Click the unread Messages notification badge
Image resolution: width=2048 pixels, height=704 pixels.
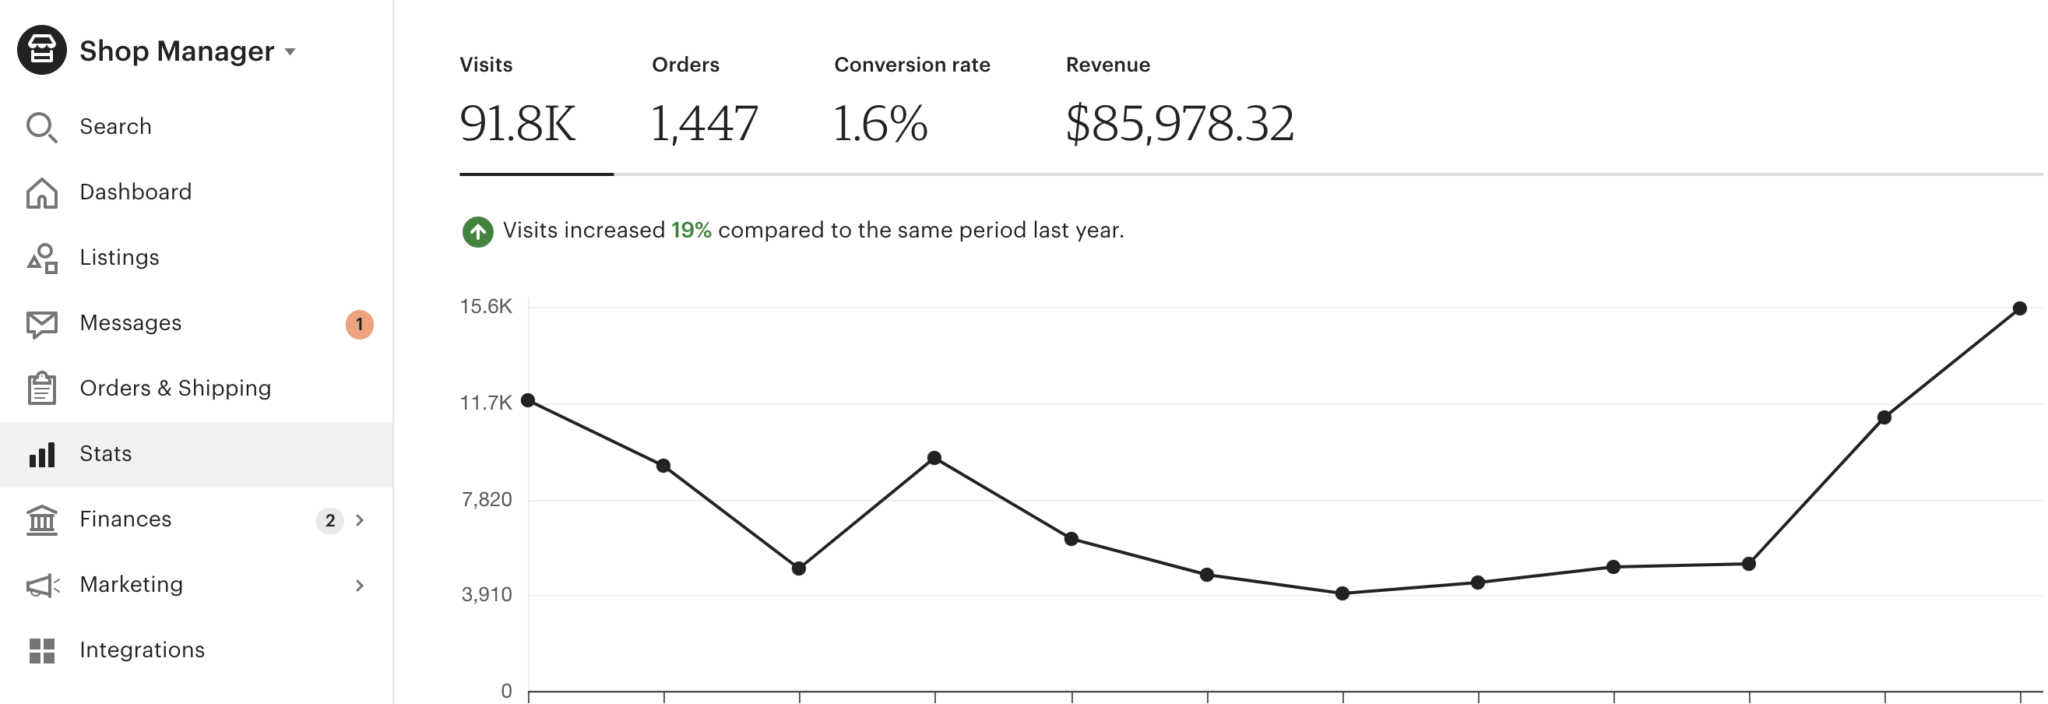point(359,324)
